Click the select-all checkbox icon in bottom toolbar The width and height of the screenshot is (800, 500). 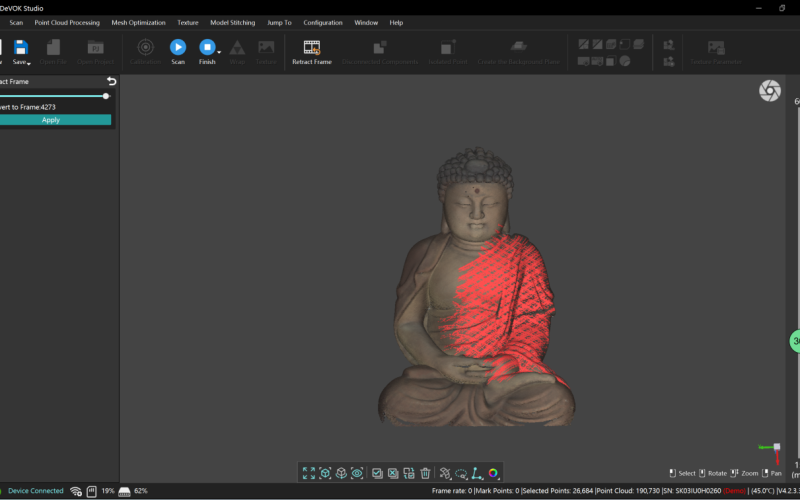377,473
